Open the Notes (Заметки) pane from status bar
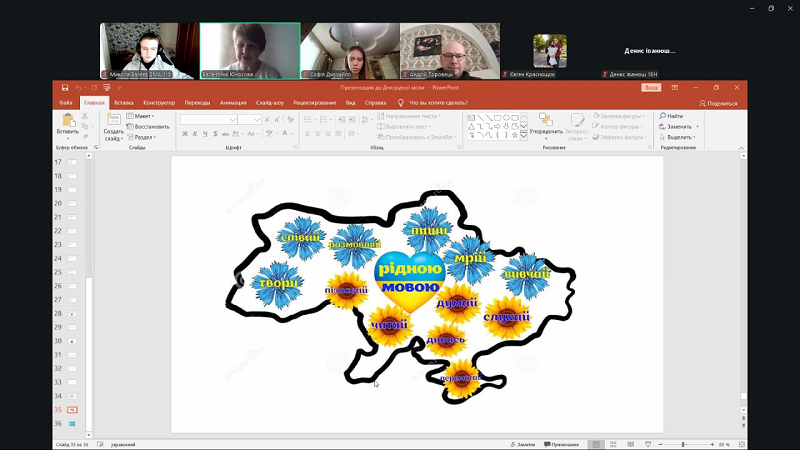Viewport: 800px width, 450px height. coord(522,444)
